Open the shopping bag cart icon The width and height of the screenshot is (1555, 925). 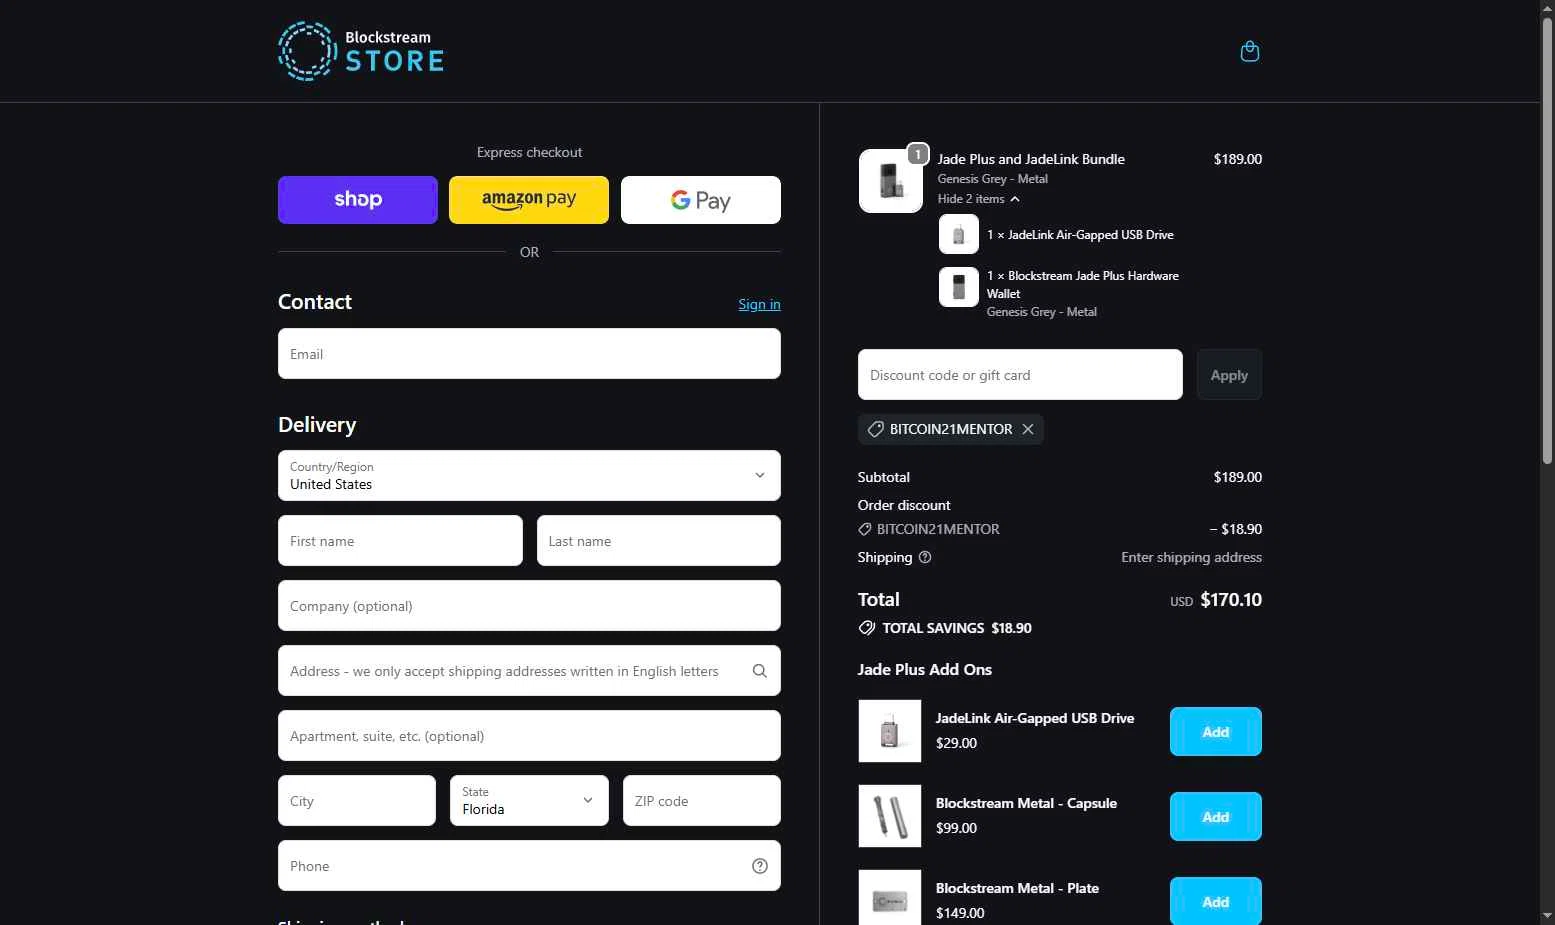tap(1249, 51)
